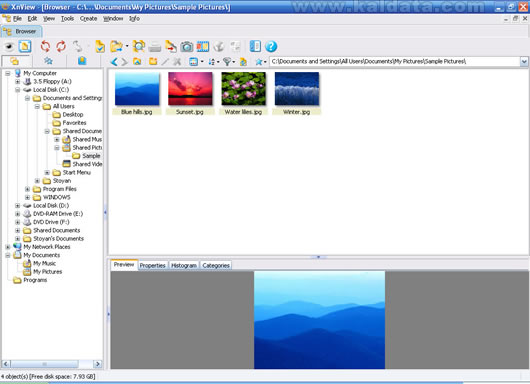Click the folder with checkmark icon
This screenshot has height=384, width=530.
(x=100, y=46)
